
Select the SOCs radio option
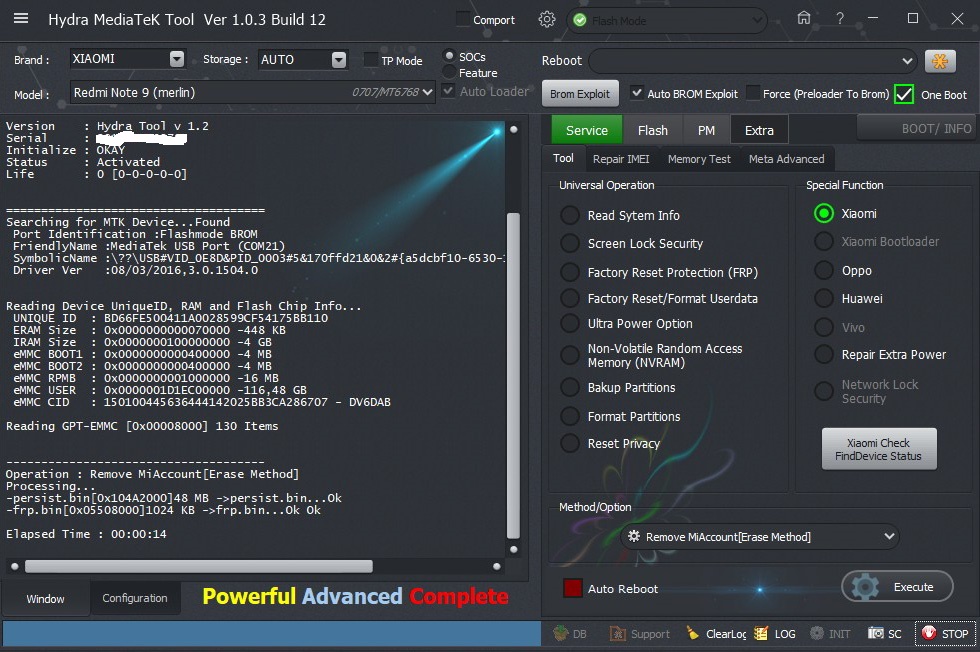click(x=449, y=56)
